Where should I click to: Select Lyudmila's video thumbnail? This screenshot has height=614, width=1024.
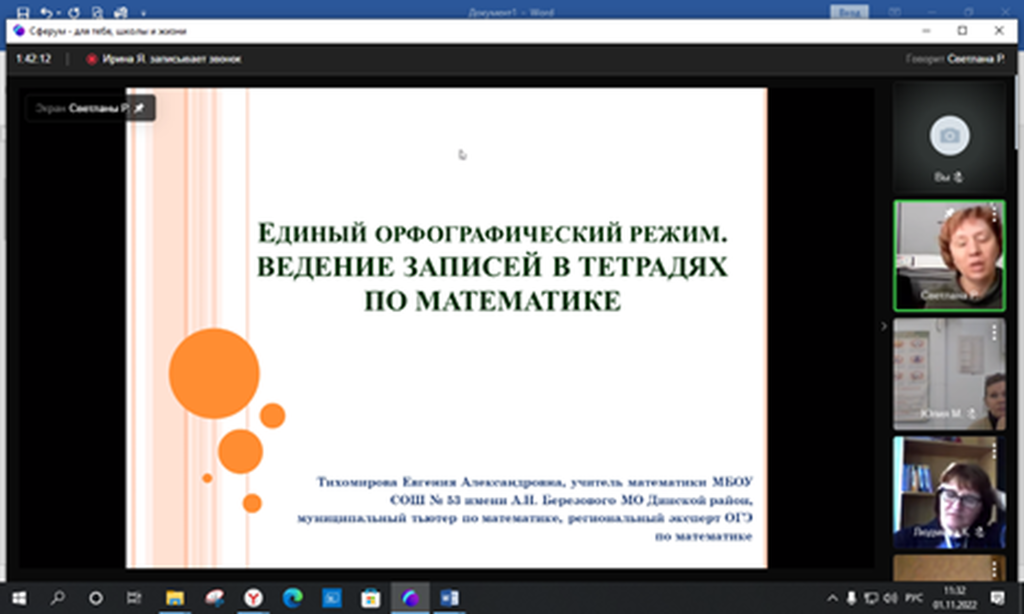[x=949, y=492]
